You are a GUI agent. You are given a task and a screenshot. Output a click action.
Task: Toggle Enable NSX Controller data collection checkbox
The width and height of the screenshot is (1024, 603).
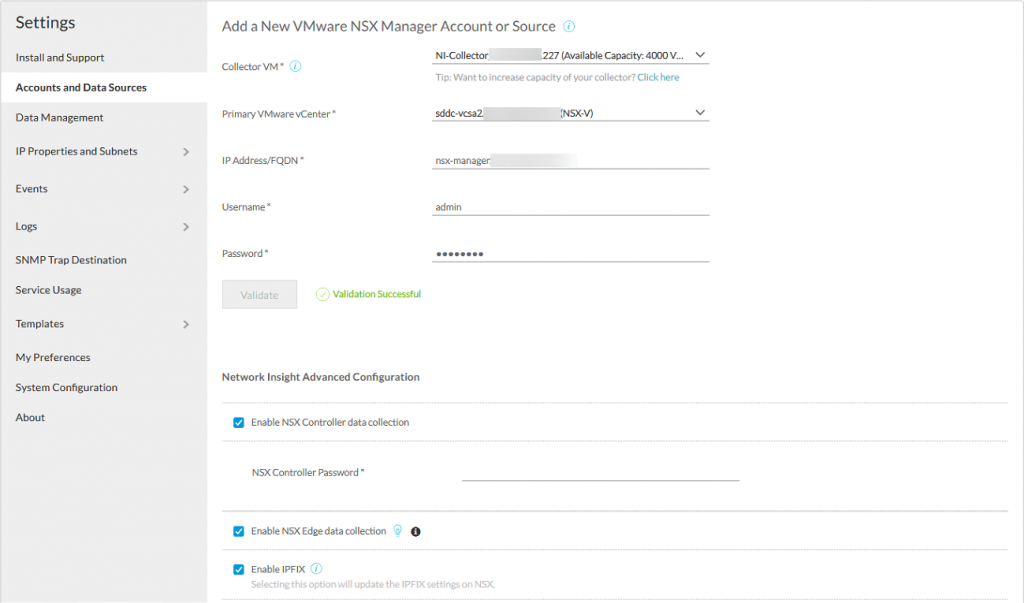238,423
